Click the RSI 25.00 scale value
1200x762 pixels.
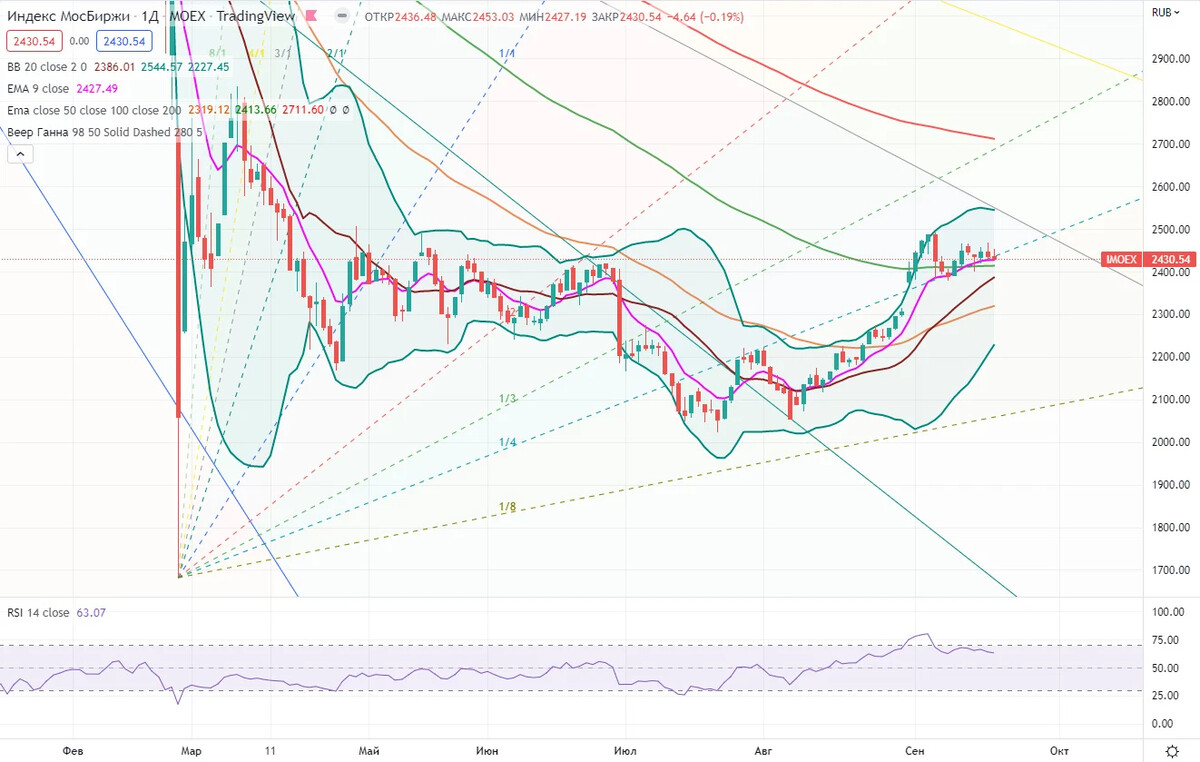[x=1164, y=695]
